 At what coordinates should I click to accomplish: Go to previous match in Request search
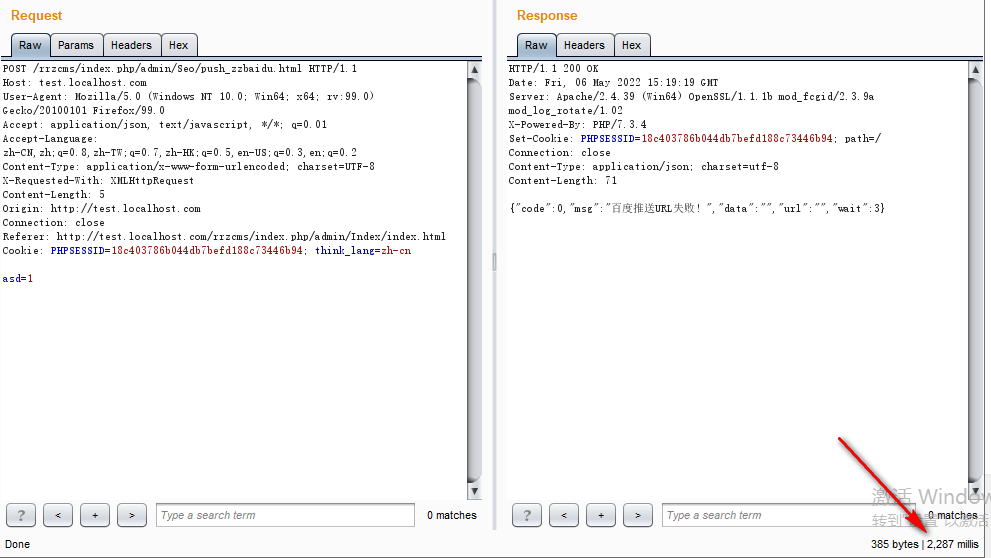[x=58, y=515]
